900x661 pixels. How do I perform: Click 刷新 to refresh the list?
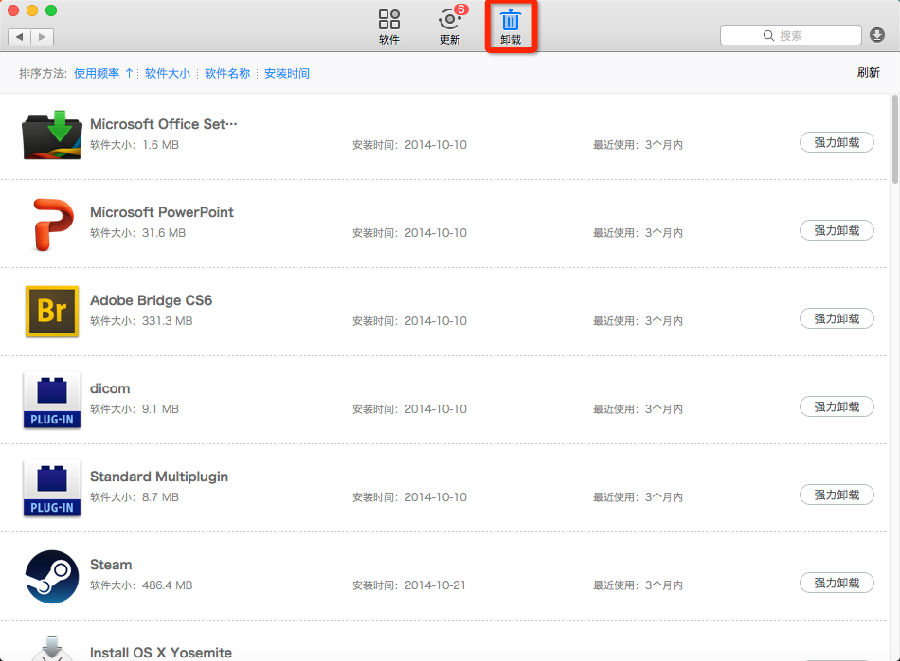(867, 72)
